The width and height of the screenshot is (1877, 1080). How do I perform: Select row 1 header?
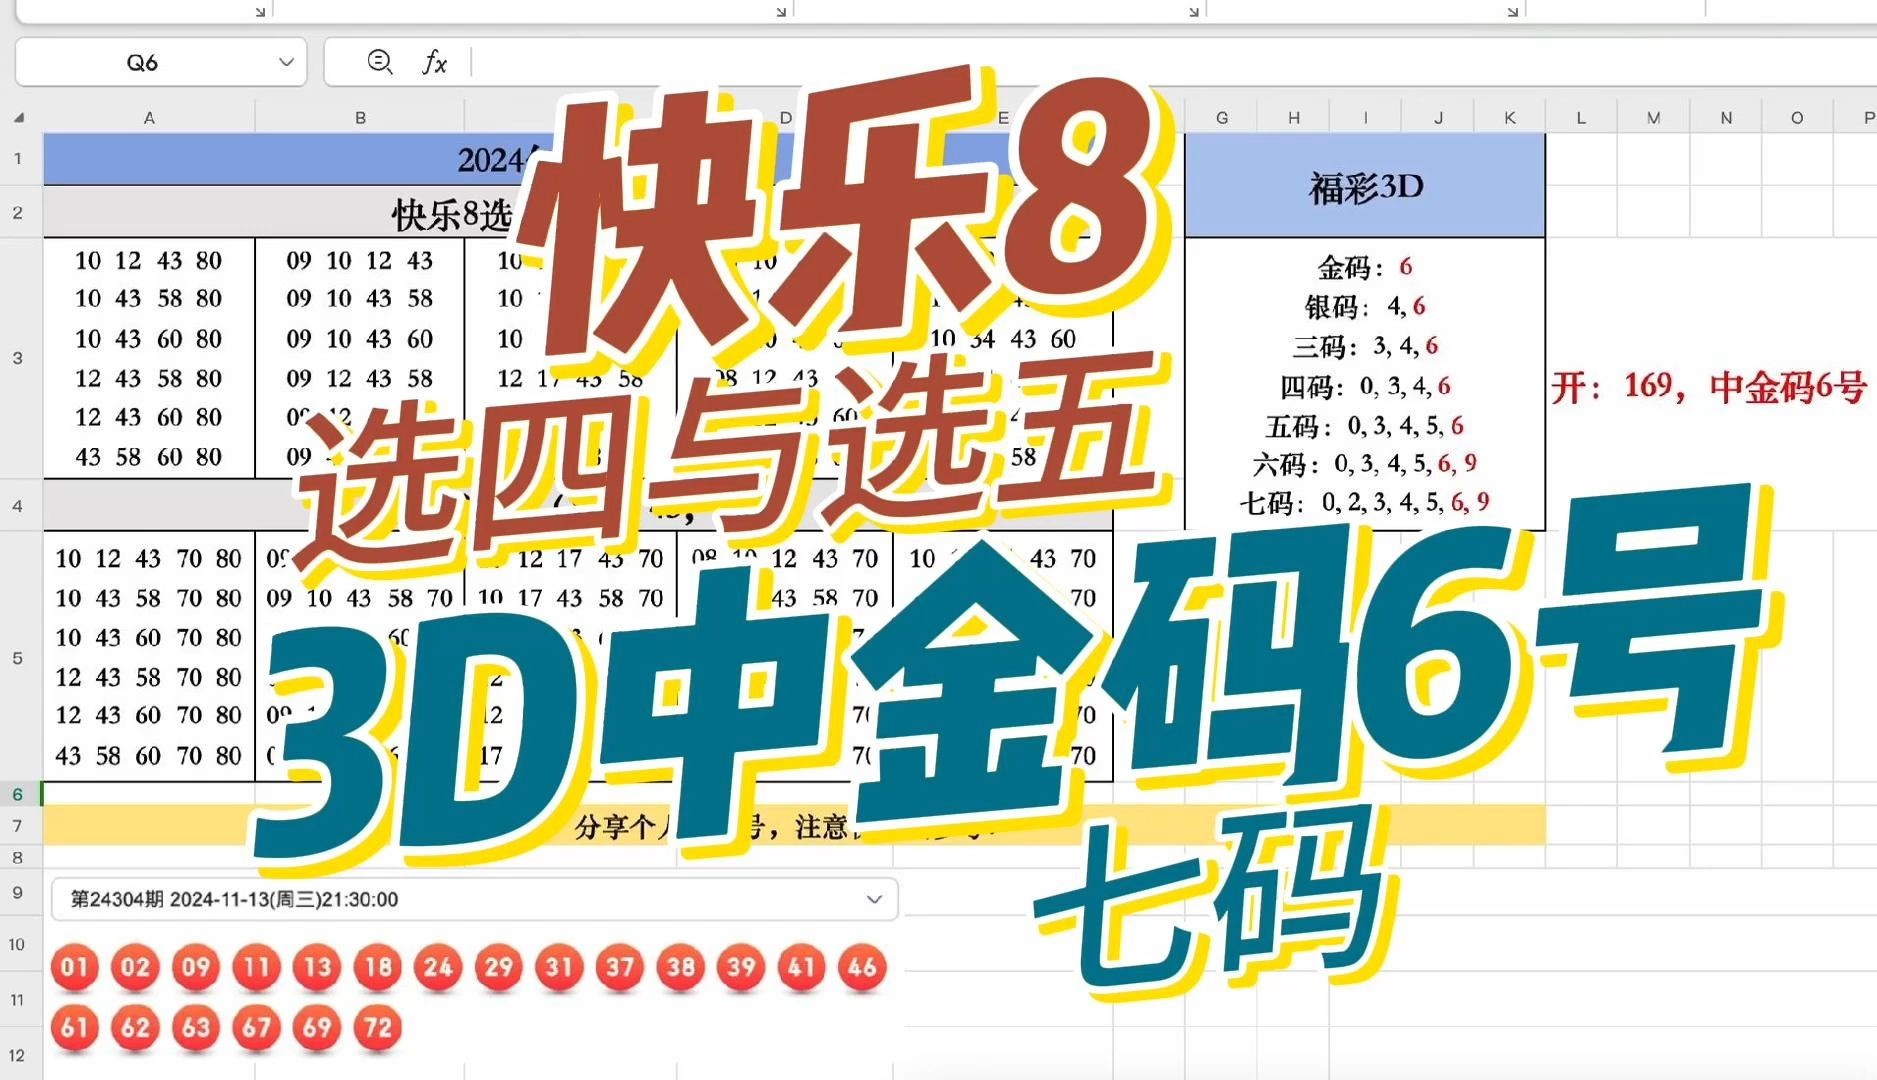(18, 158)
